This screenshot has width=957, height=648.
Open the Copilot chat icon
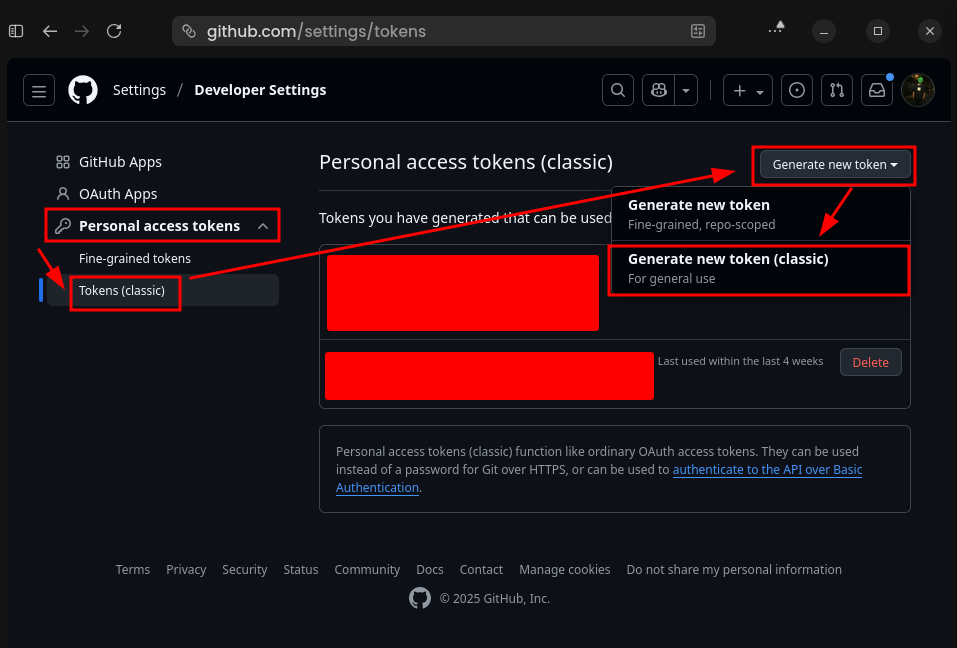click(x=658, y=90)
